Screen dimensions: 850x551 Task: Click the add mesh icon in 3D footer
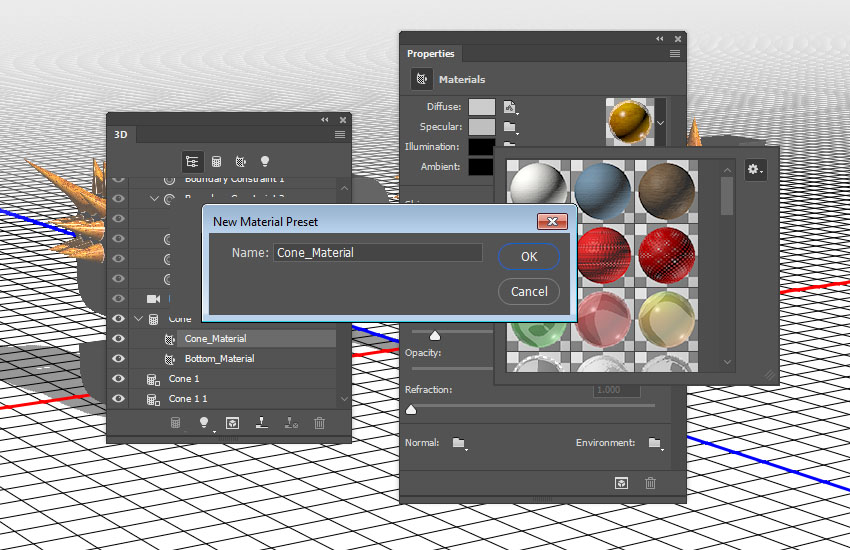click(x=175, y=422)
